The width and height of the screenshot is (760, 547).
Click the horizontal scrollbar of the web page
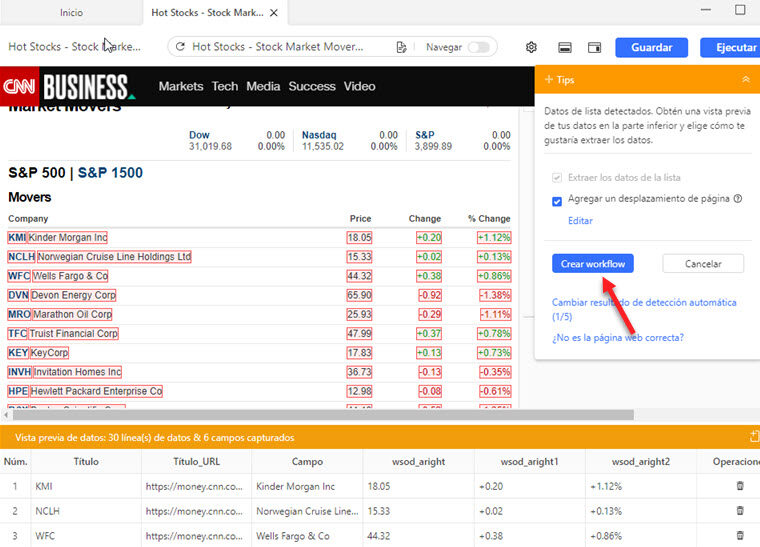320,414
